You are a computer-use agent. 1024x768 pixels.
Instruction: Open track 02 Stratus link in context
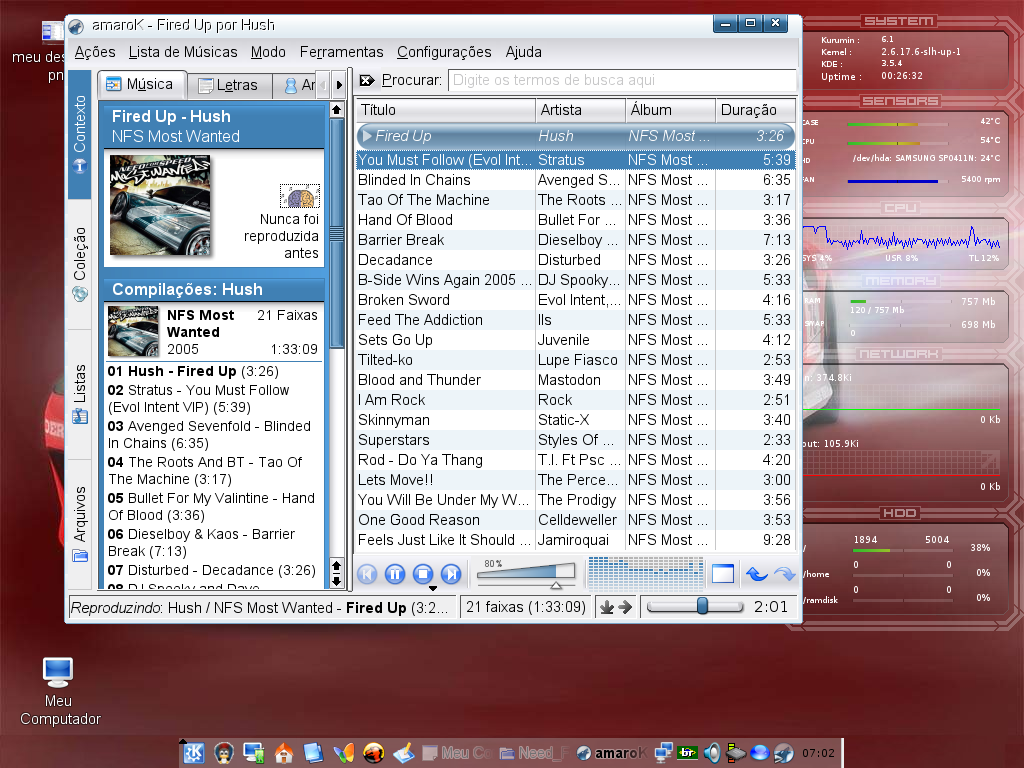coord(199,398)
